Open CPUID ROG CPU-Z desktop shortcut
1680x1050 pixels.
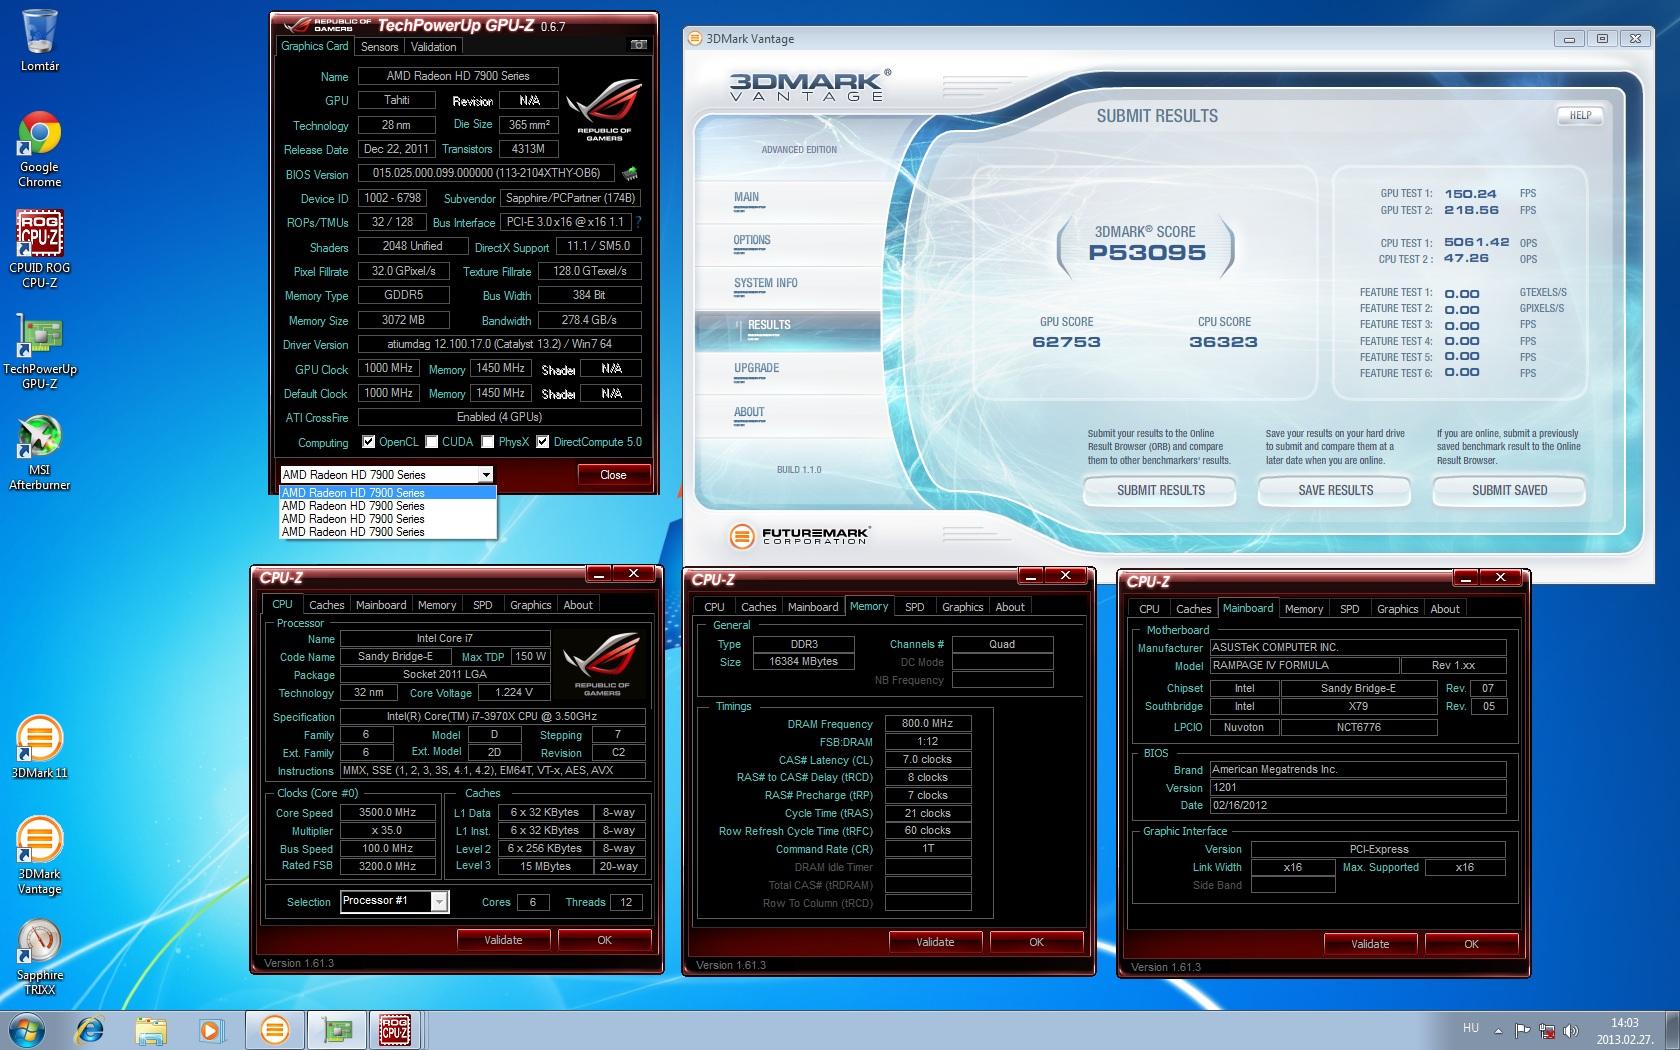point(40,249)
